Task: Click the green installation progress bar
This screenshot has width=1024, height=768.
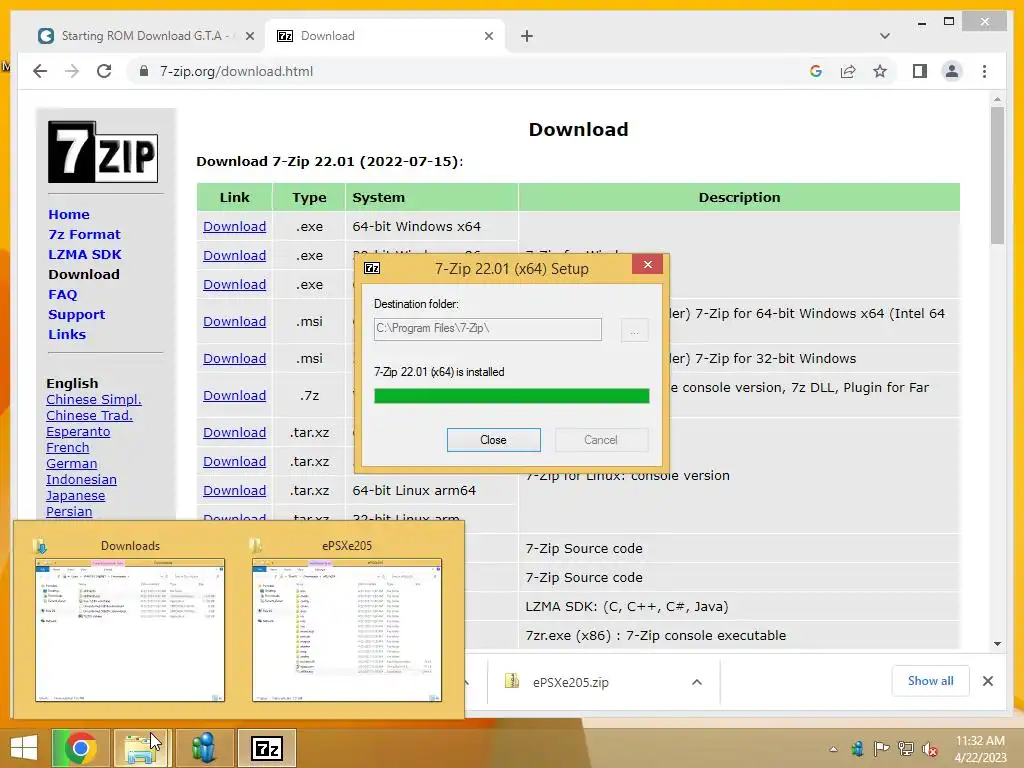Action: click(511, 396)
